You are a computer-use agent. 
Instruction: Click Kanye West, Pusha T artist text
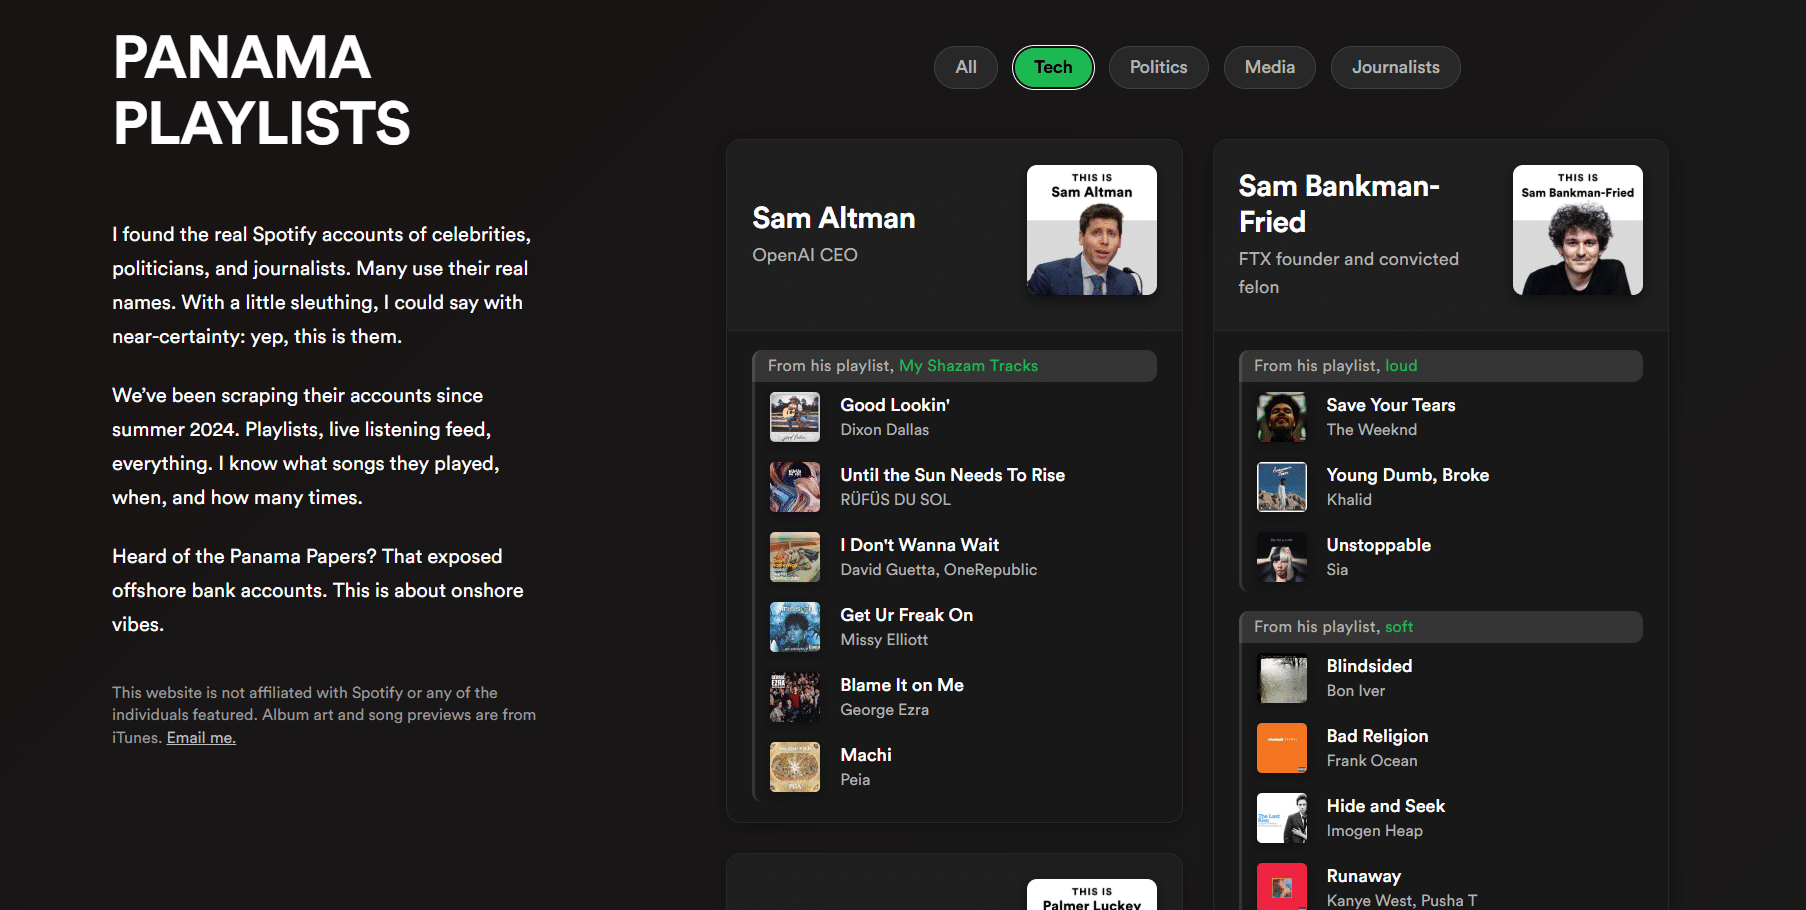click(1401, 900)
